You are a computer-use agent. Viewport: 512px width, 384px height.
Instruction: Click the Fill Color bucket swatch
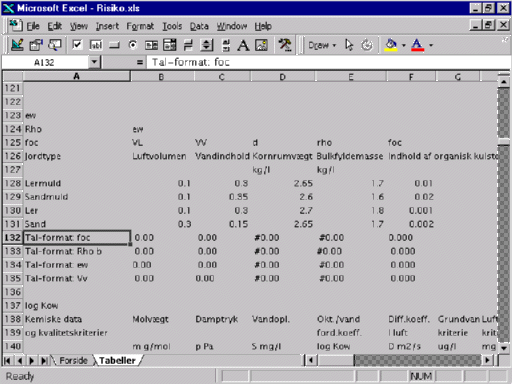coord(391,45)
